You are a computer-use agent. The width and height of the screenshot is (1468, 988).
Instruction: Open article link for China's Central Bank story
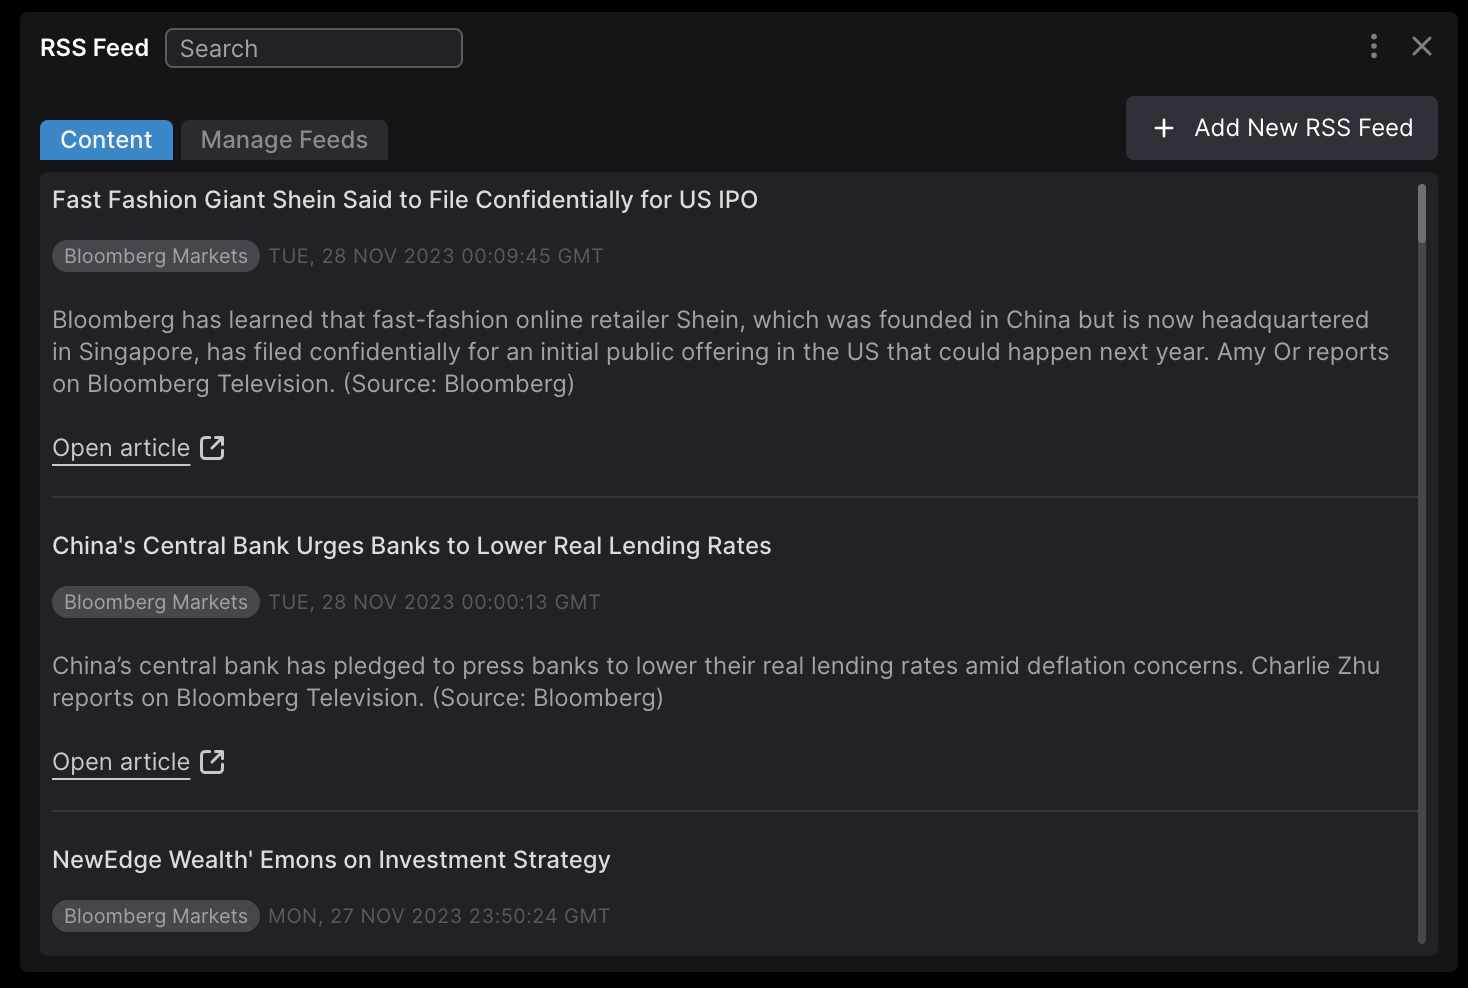click(x=121, y=762)
